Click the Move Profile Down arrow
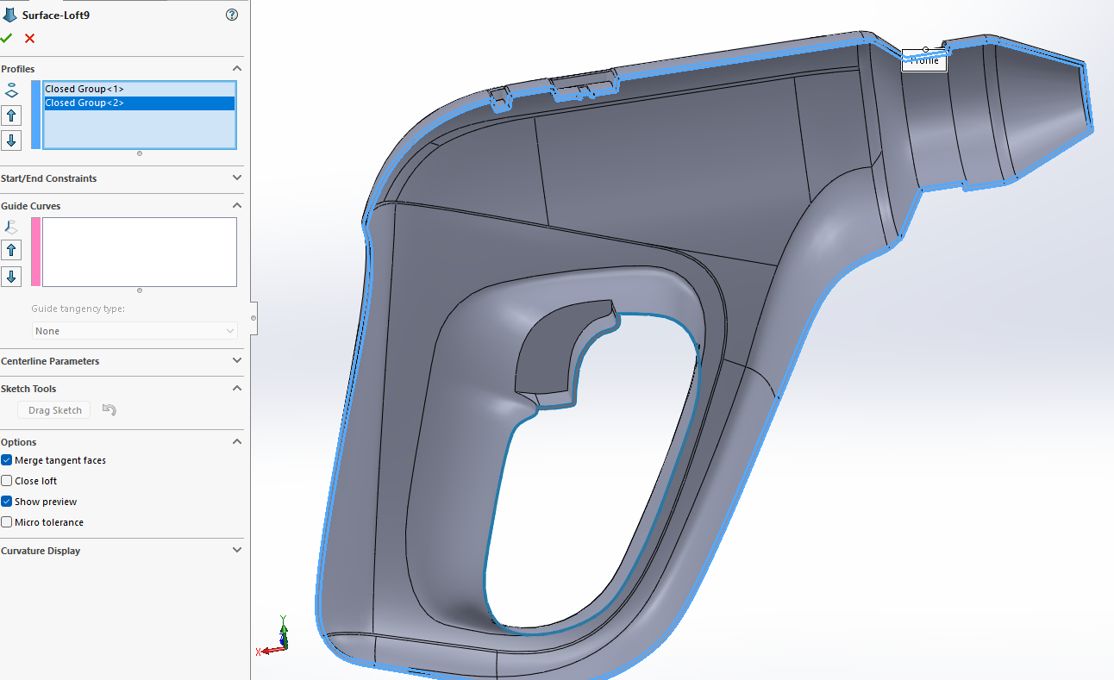The height and width of the screenshot is (680, 1114). [12, 140]
